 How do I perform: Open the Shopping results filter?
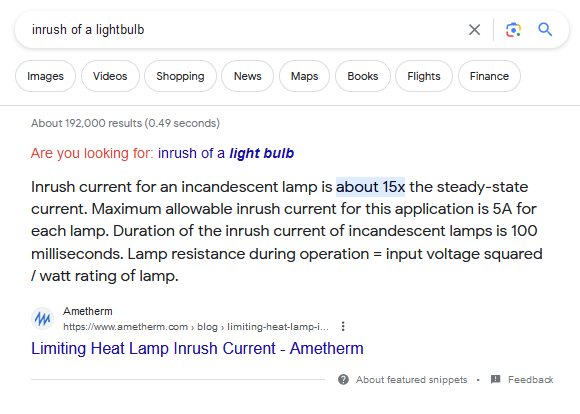point(180,76)
